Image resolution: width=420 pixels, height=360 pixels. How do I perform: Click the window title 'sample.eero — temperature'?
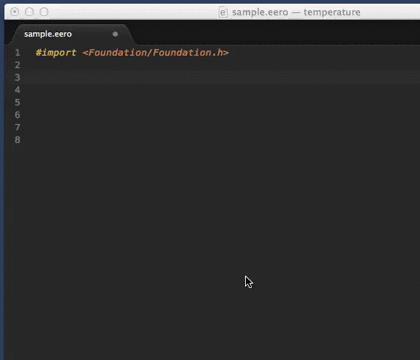pos(296,12)
